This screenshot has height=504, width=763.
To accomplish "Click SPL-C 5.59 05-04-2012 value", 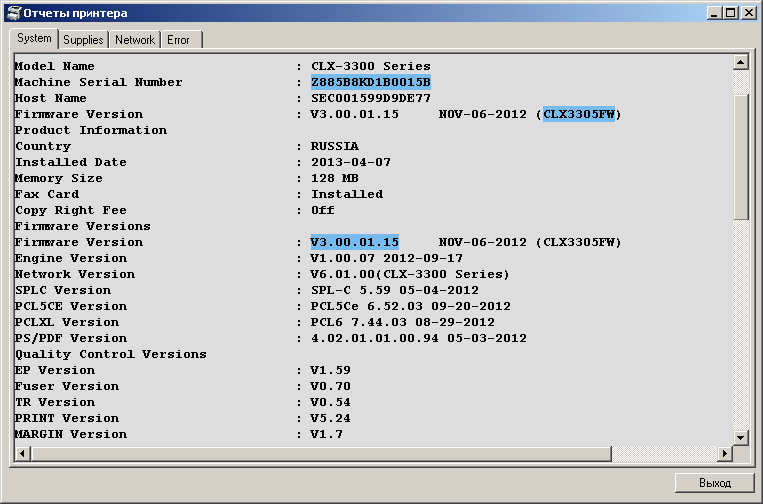I will (395, 290).
